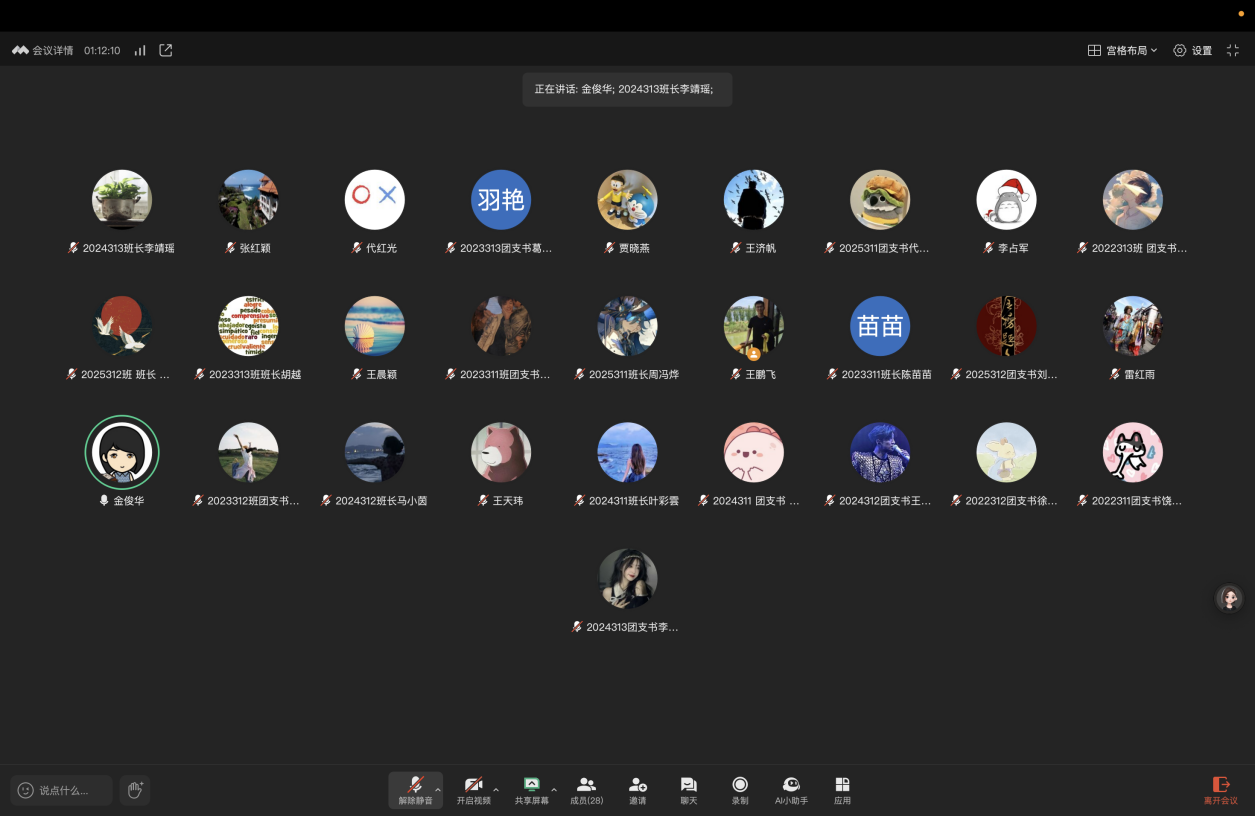Expand audio options arrow next to 解除静音

click(438, 789)
